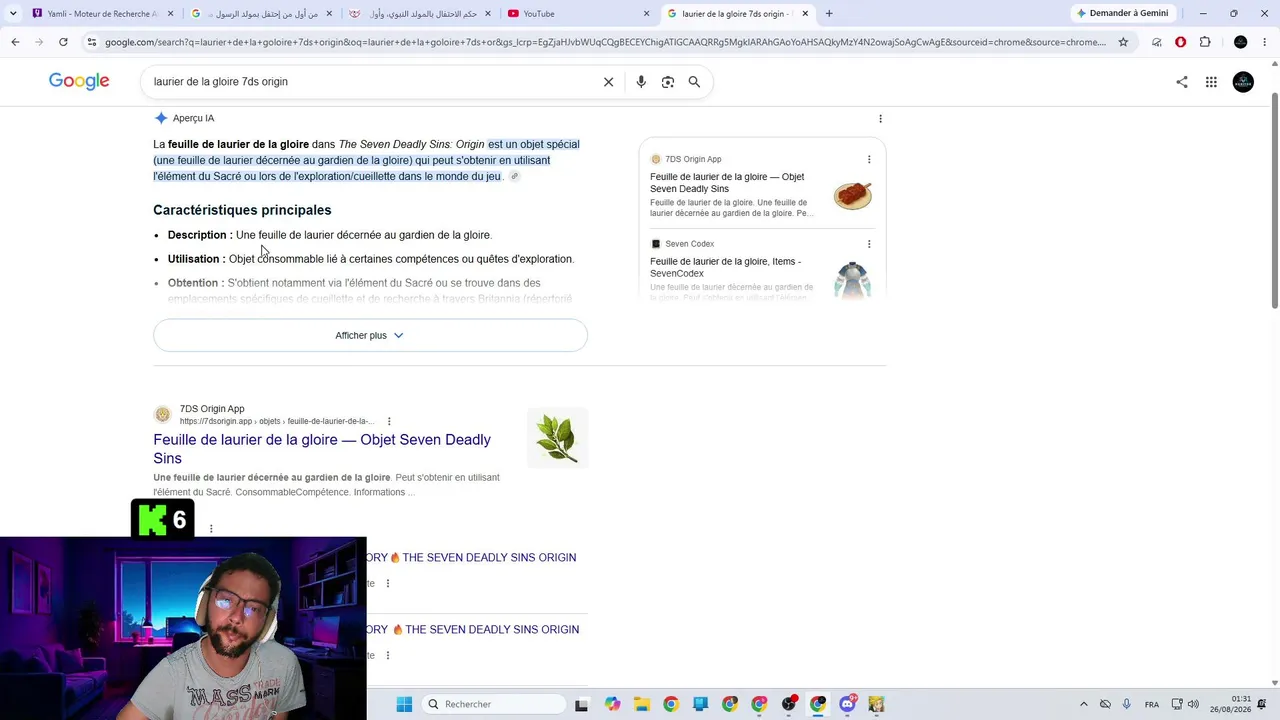
Task: Open the Windows Start menu
Action: tap(404, 704)
